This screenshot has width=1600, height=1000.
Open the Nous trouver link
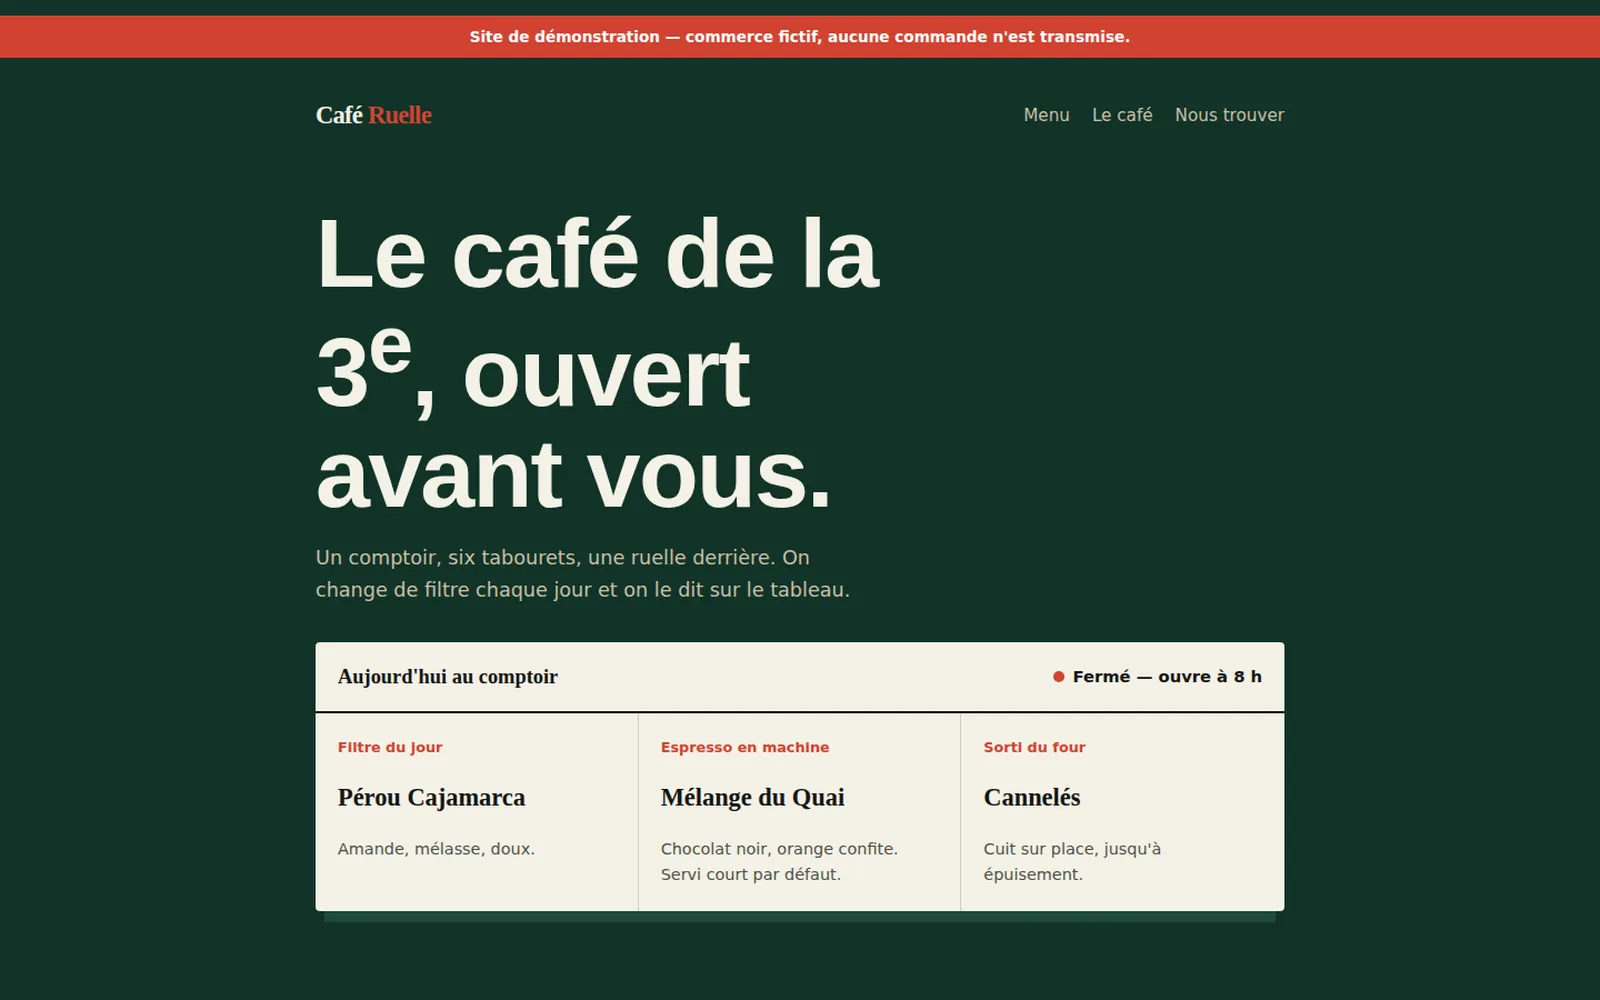pos(1229,115)
